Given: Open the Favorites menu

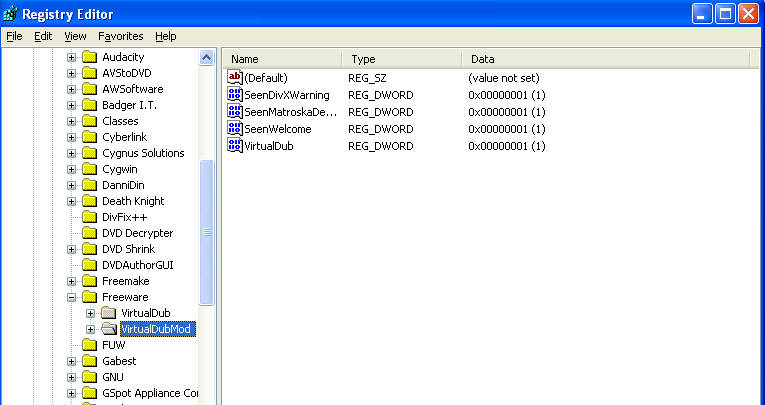Looking at the screenshot, I should coord(121,37).
